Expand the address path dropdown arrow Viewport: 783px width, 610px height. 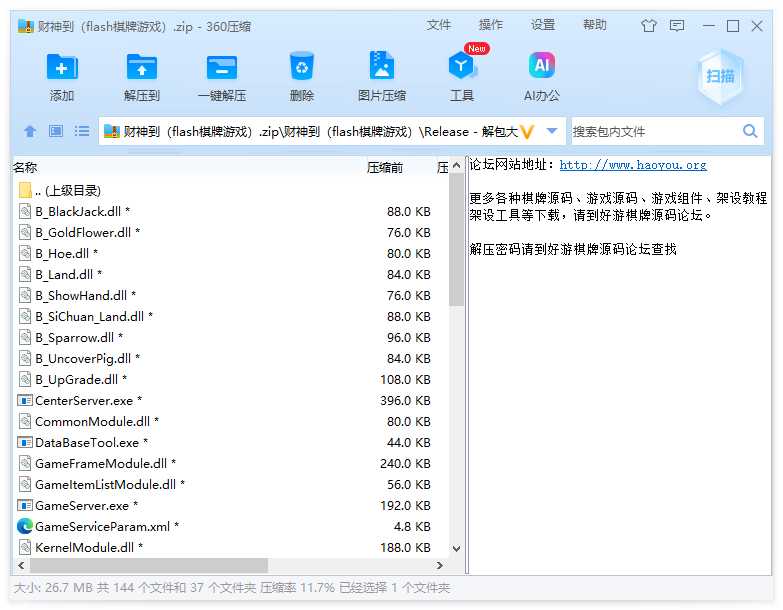(x=552, y=131)
